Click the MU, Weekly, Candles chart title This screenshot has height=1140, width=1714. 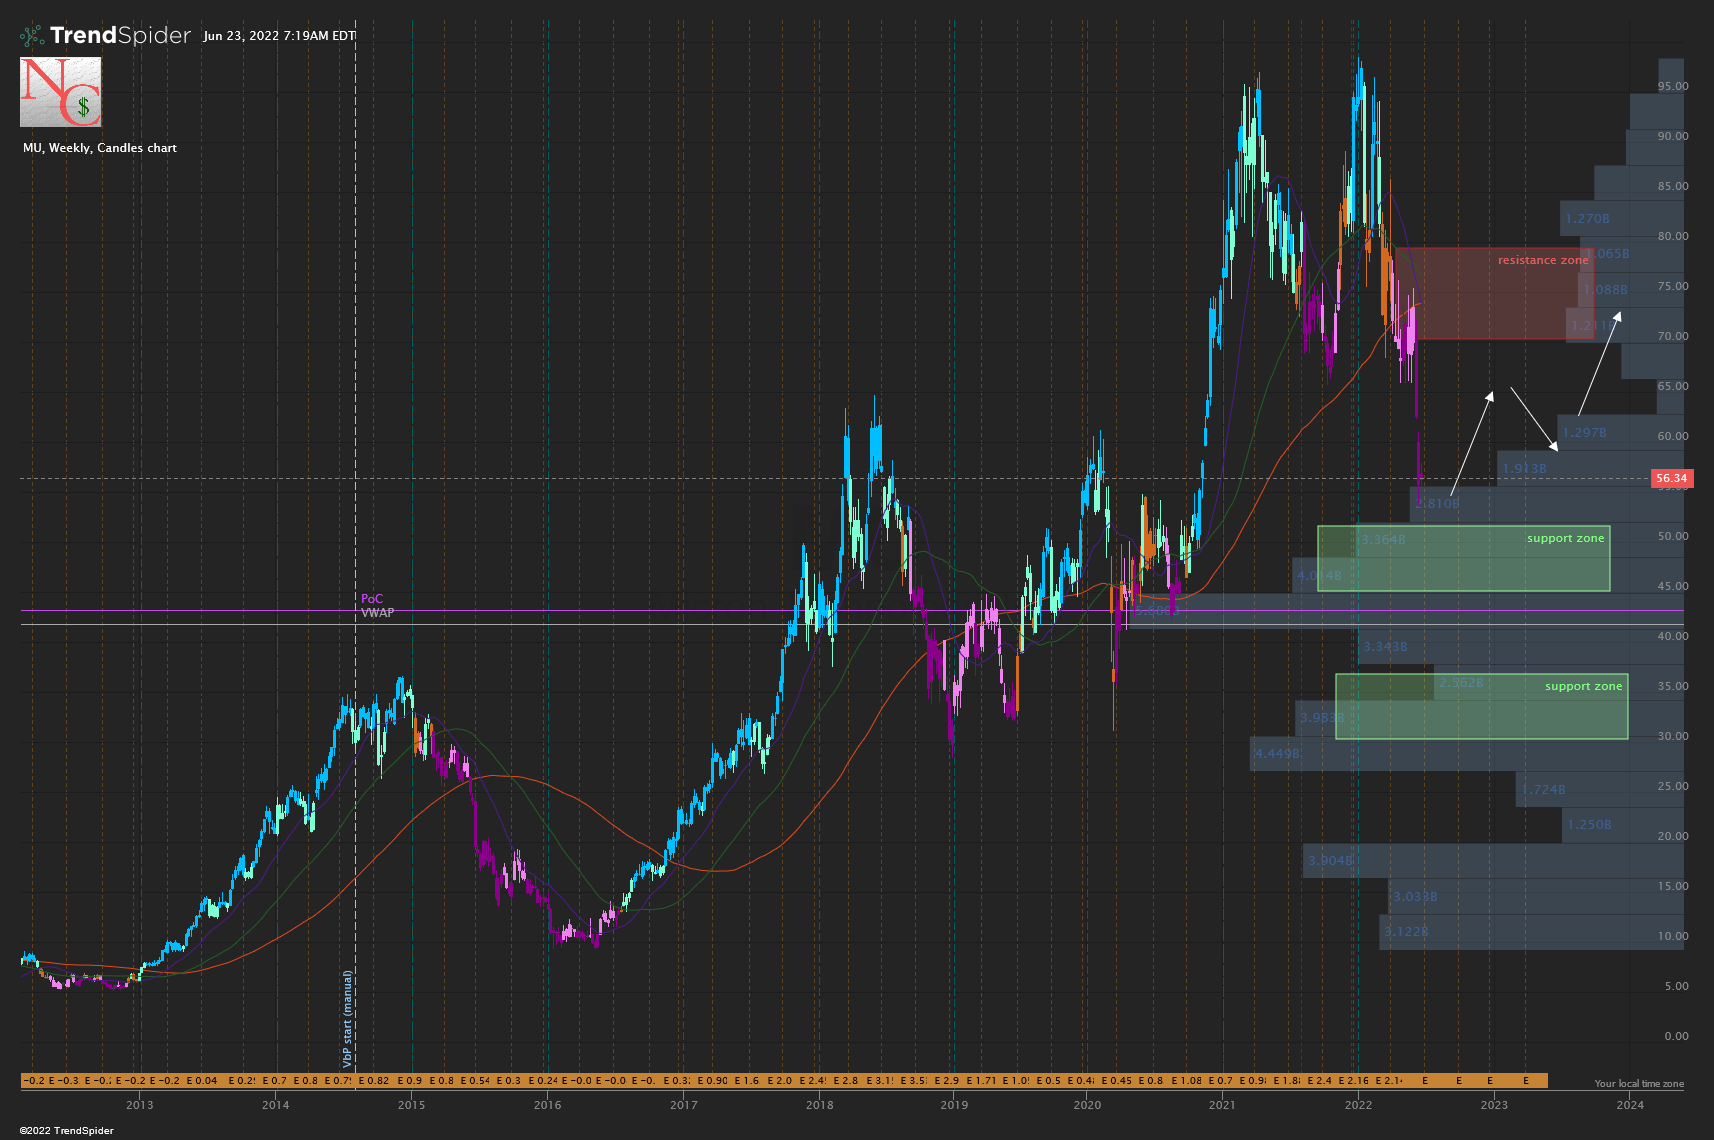[x=100, y=148]
